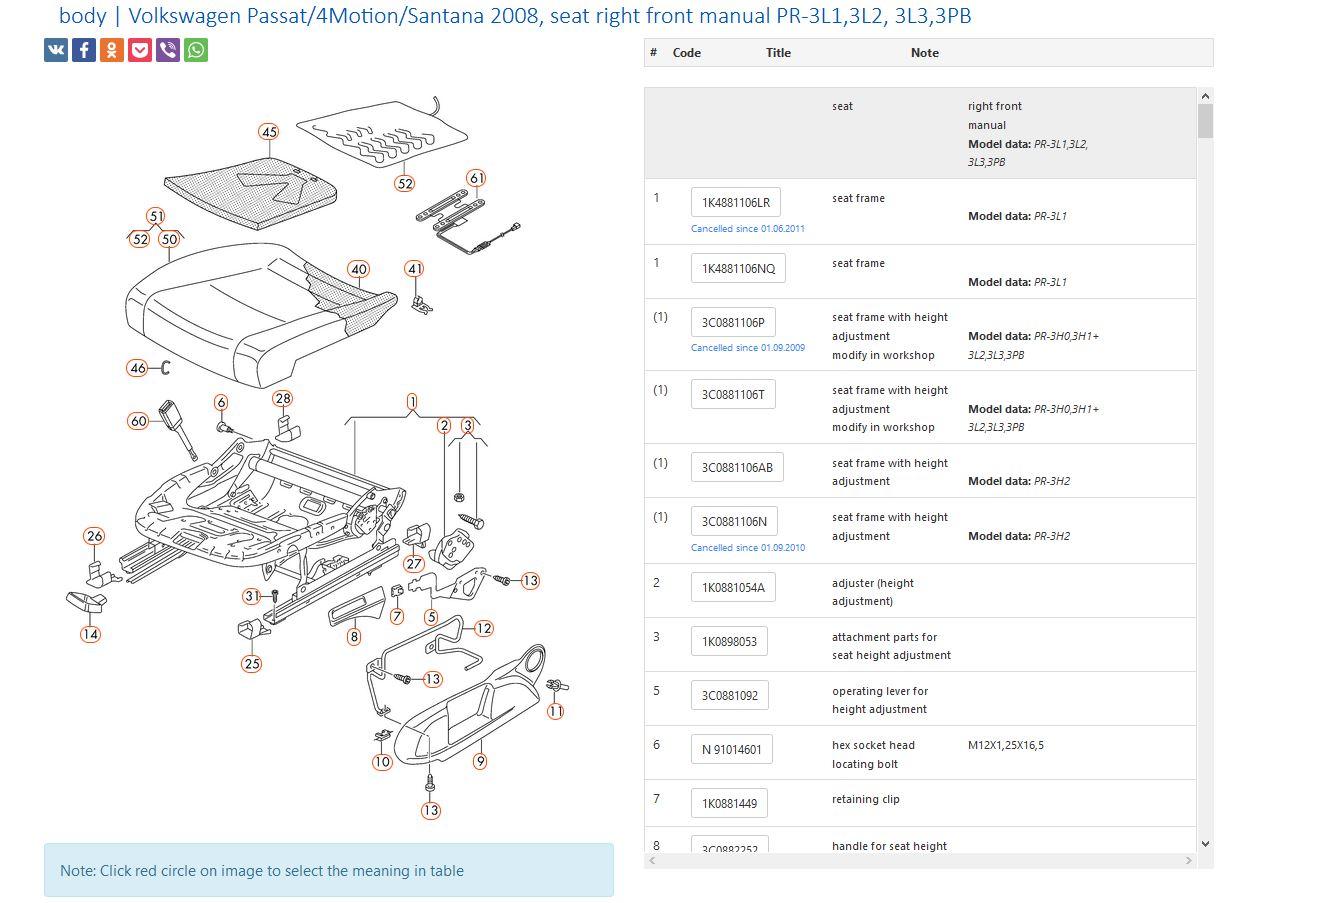Select diagram callout circle 26
The height and width of the screenshot is (903, 1329).
point(94,536)
